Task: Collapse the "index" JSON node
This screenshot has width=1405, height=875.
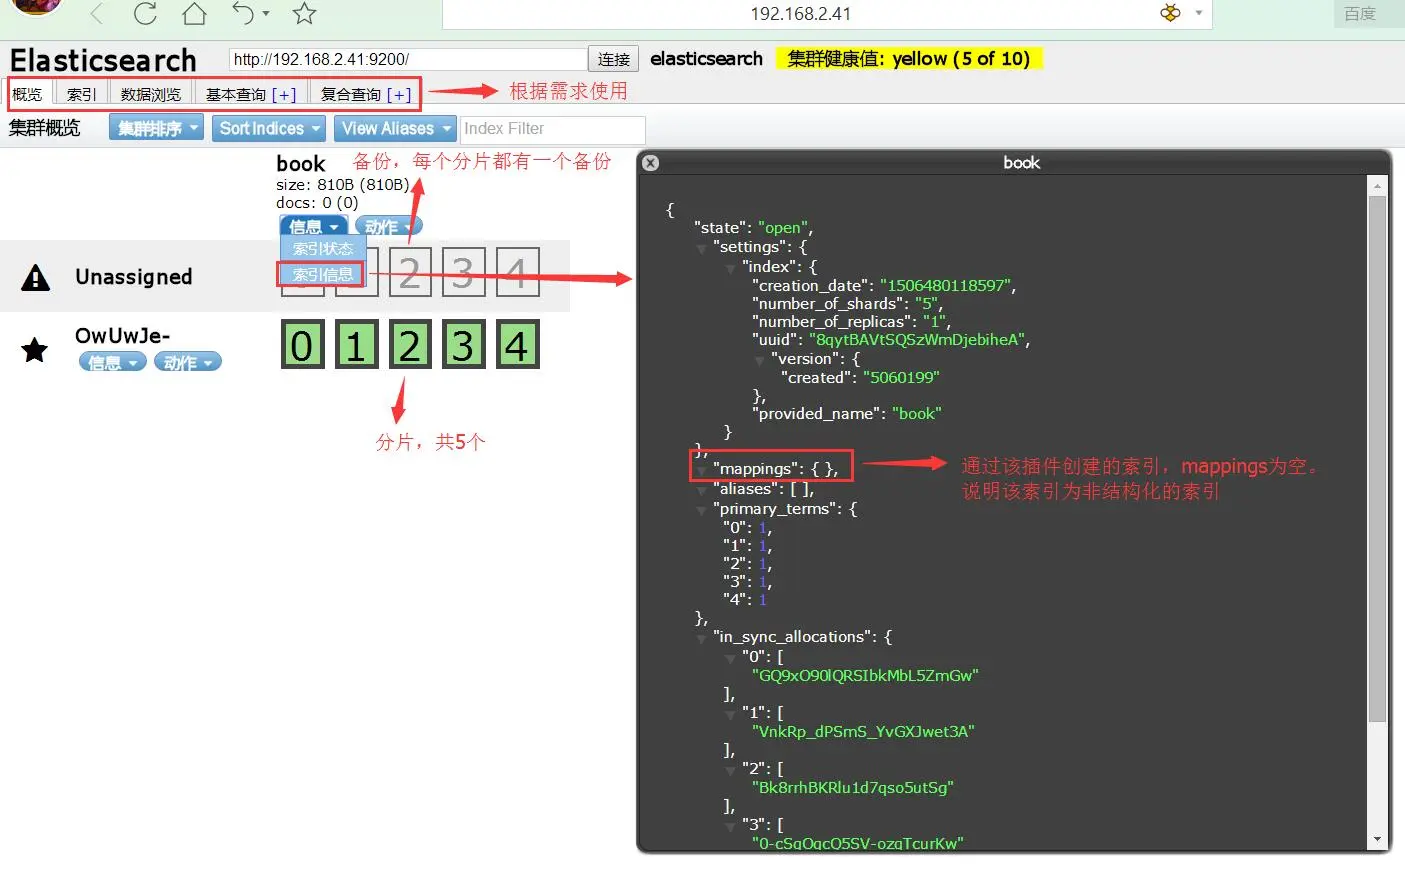Action: (730, 269)
